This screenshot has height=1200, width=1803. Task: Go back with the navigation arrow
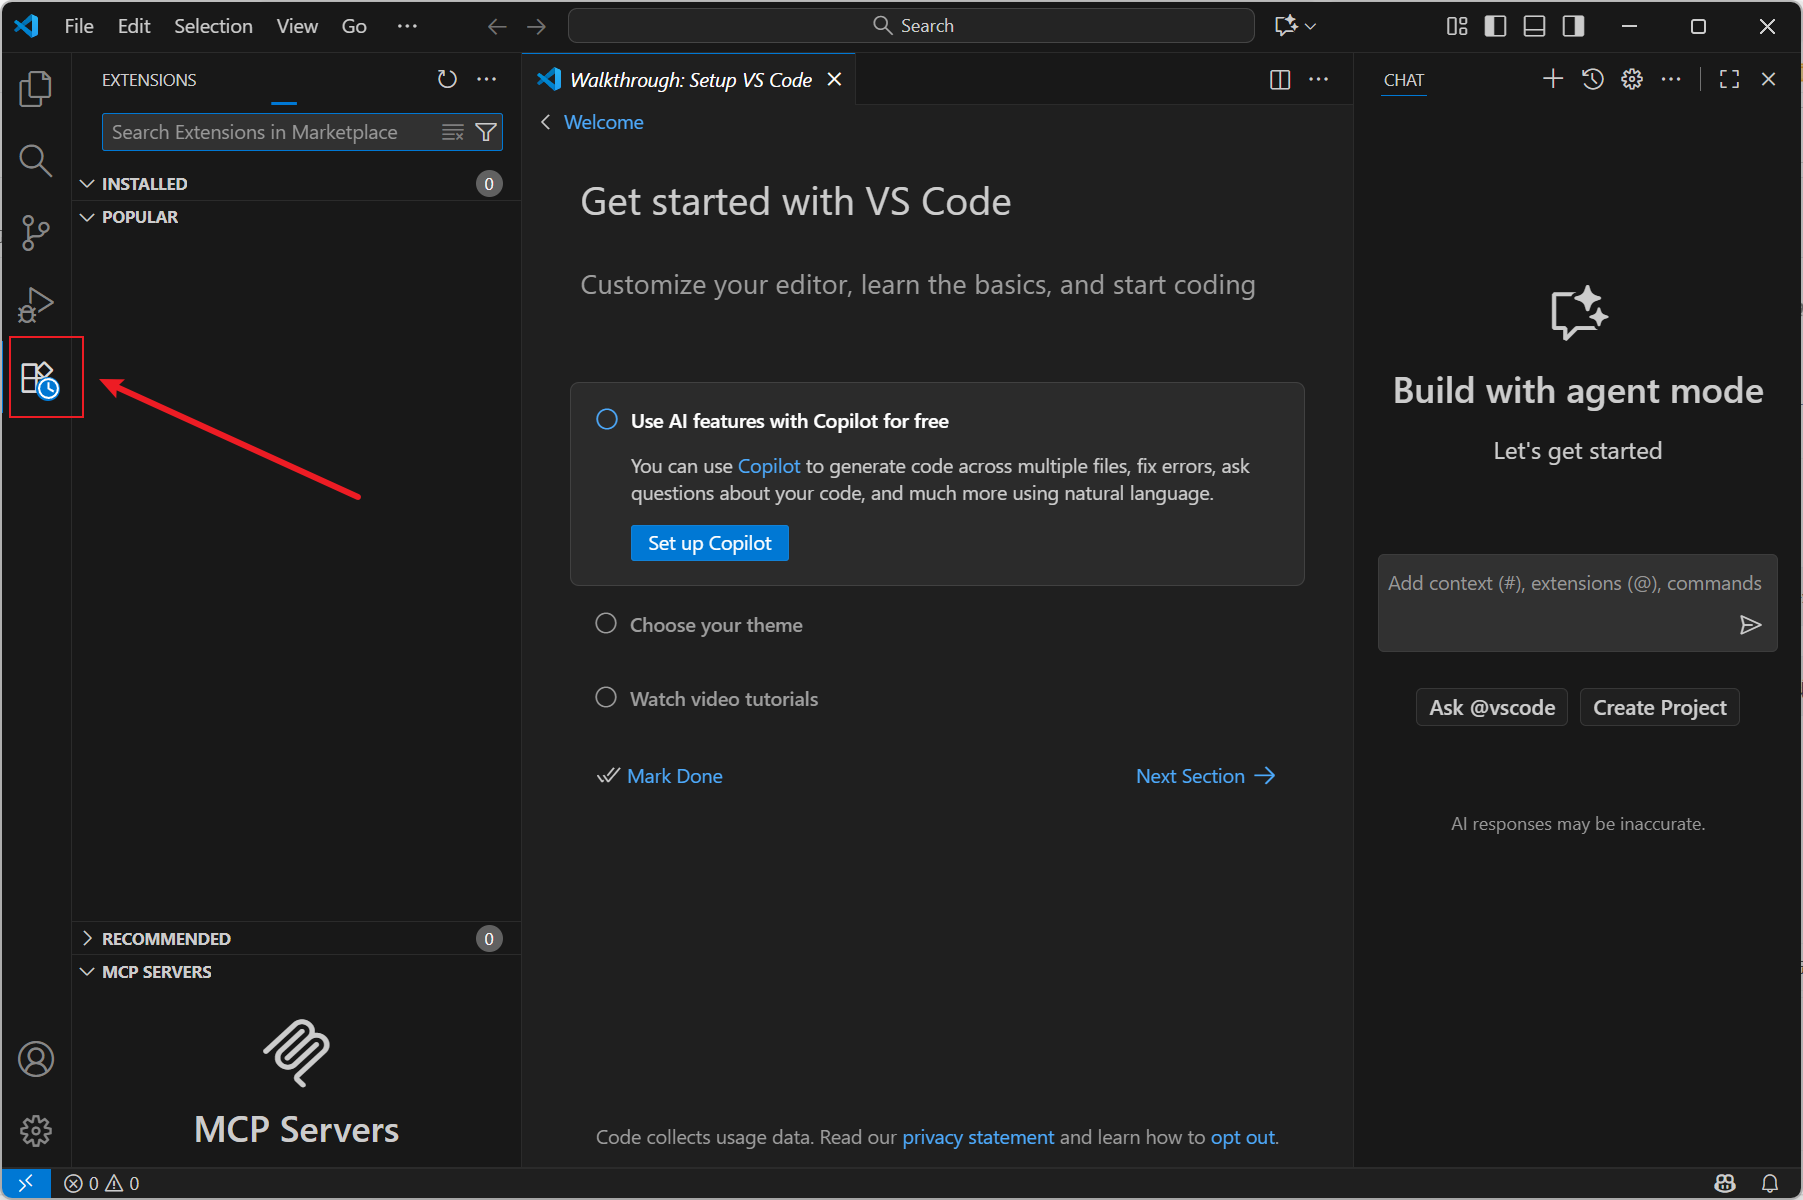click(497, 26)
